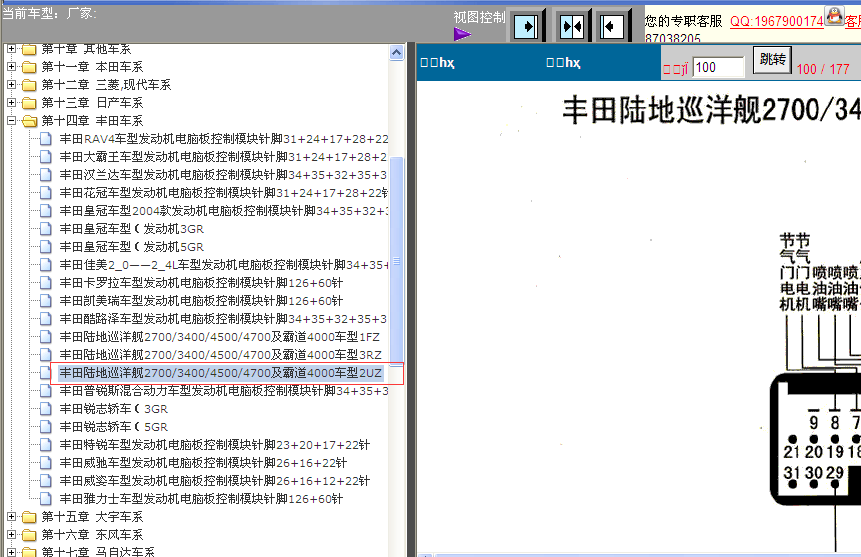Click open folder icon of 第十四章 丰田车系
Image resolution: width=861 pixels, height=557 pixels.
tap(29, 121)
